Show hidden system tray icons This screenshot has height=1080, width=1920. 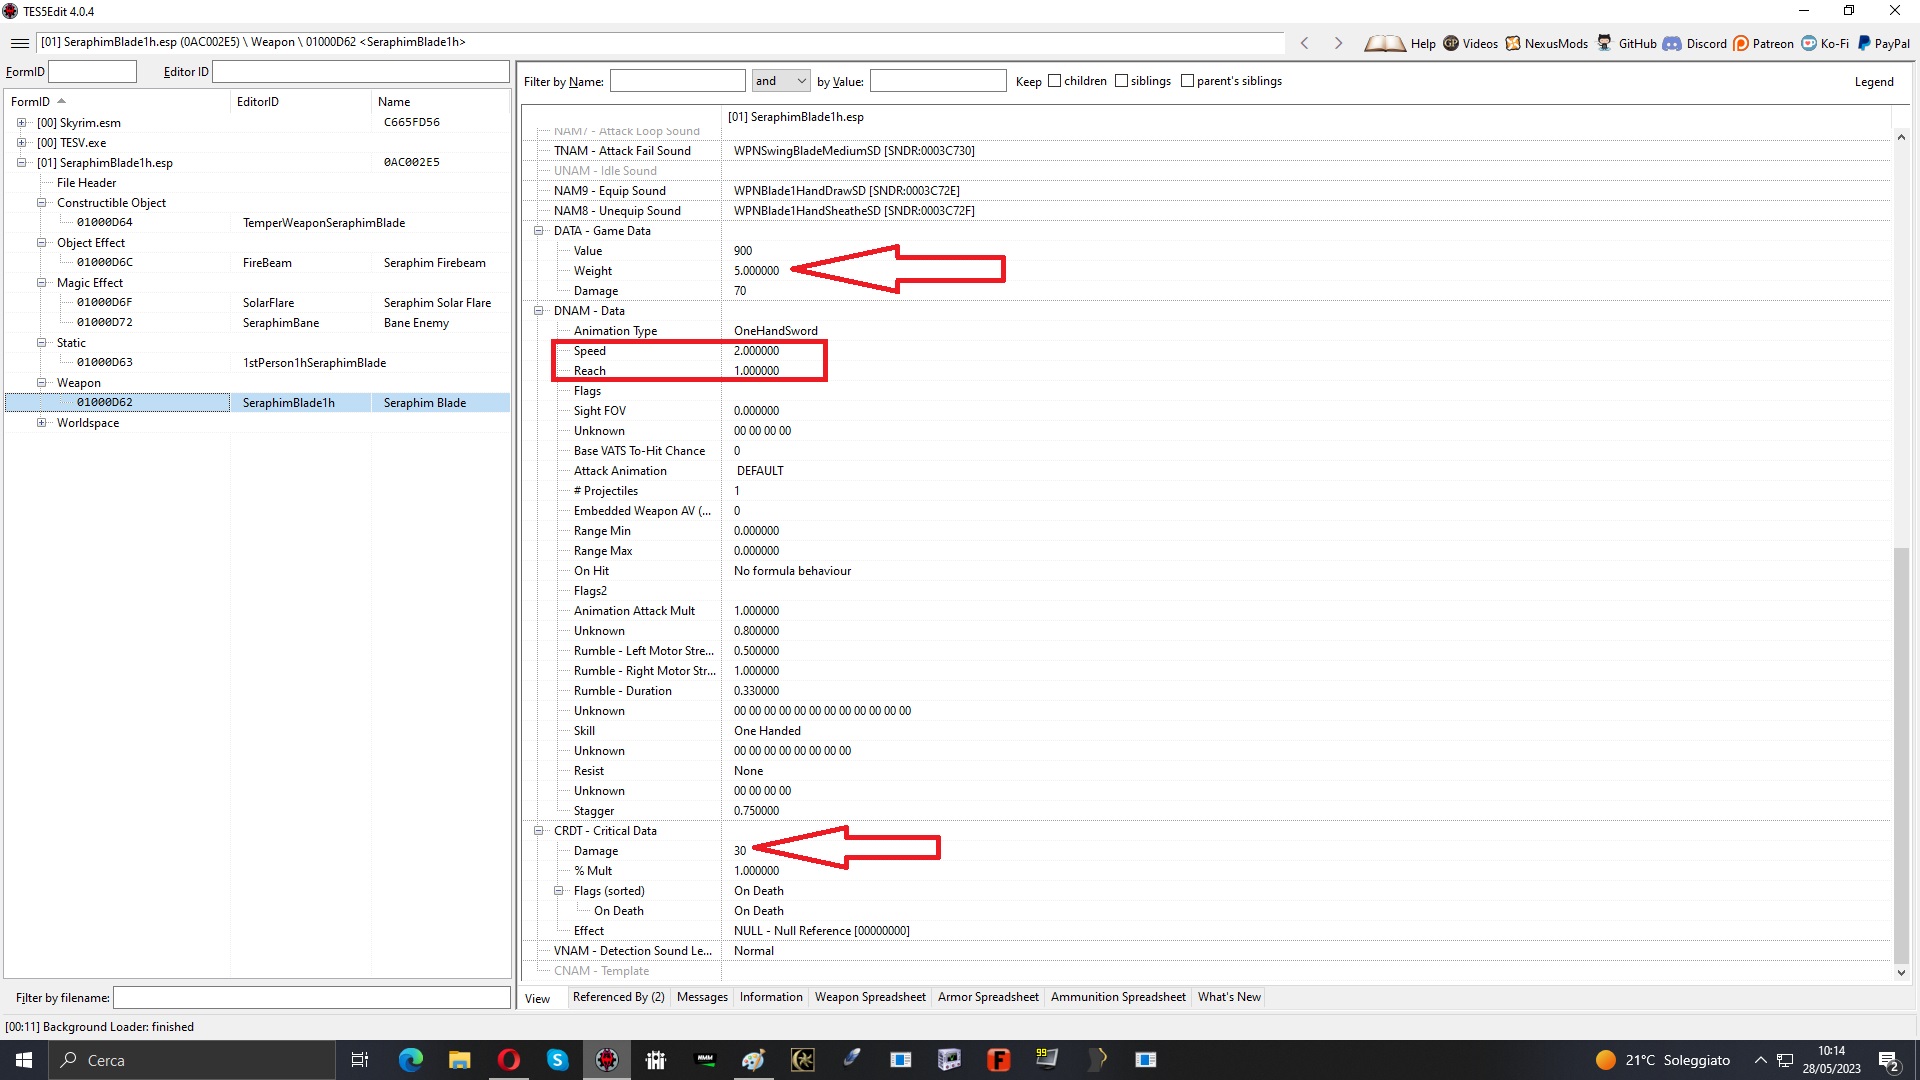coord(1760,1060)
